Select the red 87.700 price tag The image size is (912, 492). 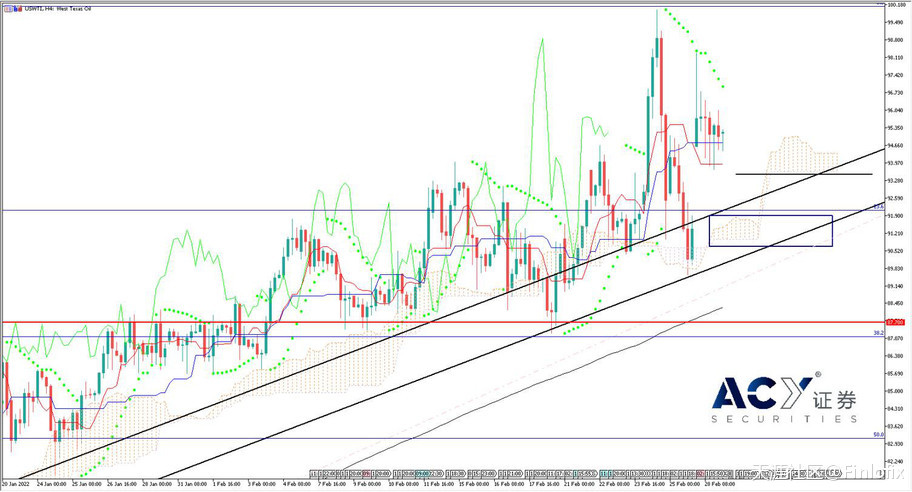895,322
